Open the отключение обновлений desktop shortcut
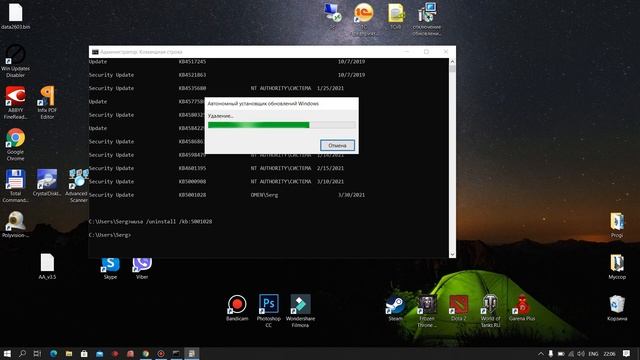This screenshot has width=640, height=360. tap(427, 18)
